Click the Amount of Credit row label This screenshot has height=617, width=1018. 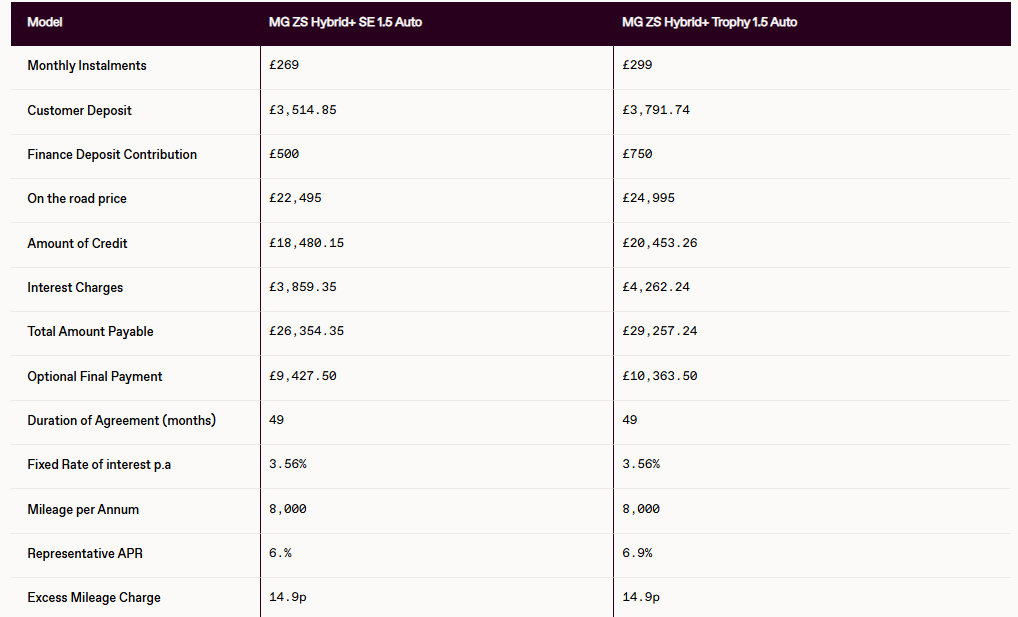77,244
